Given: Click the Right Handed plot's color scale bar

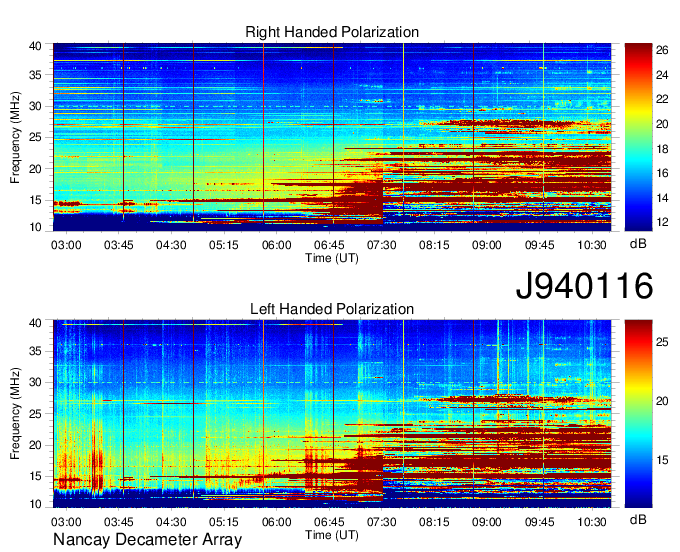Looking at the screenshot, I should click(638, 137).
